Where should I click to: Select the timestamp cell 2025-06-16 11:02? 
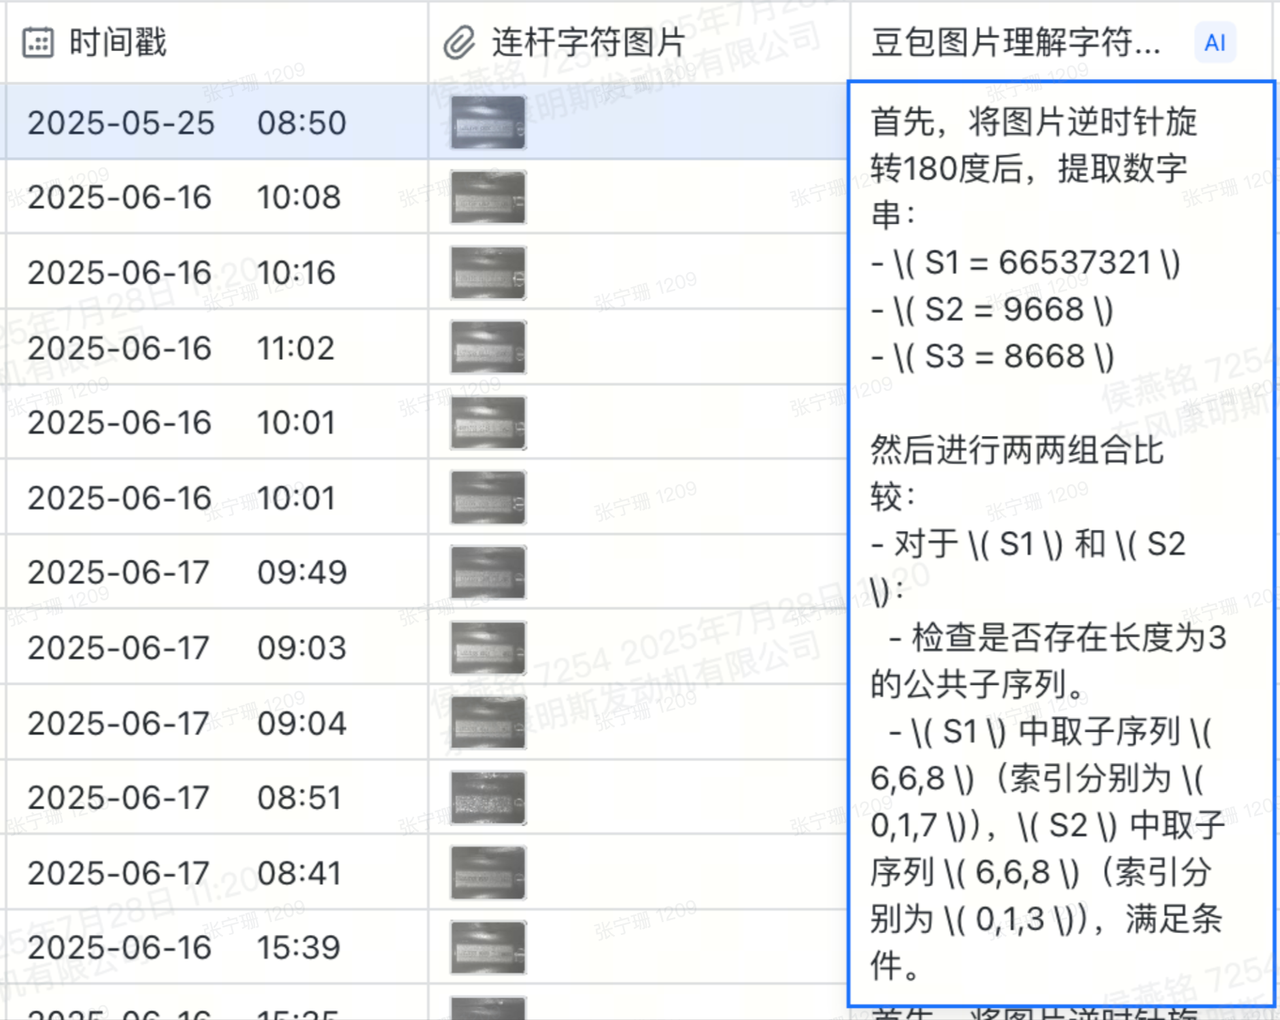pos(181,348)
